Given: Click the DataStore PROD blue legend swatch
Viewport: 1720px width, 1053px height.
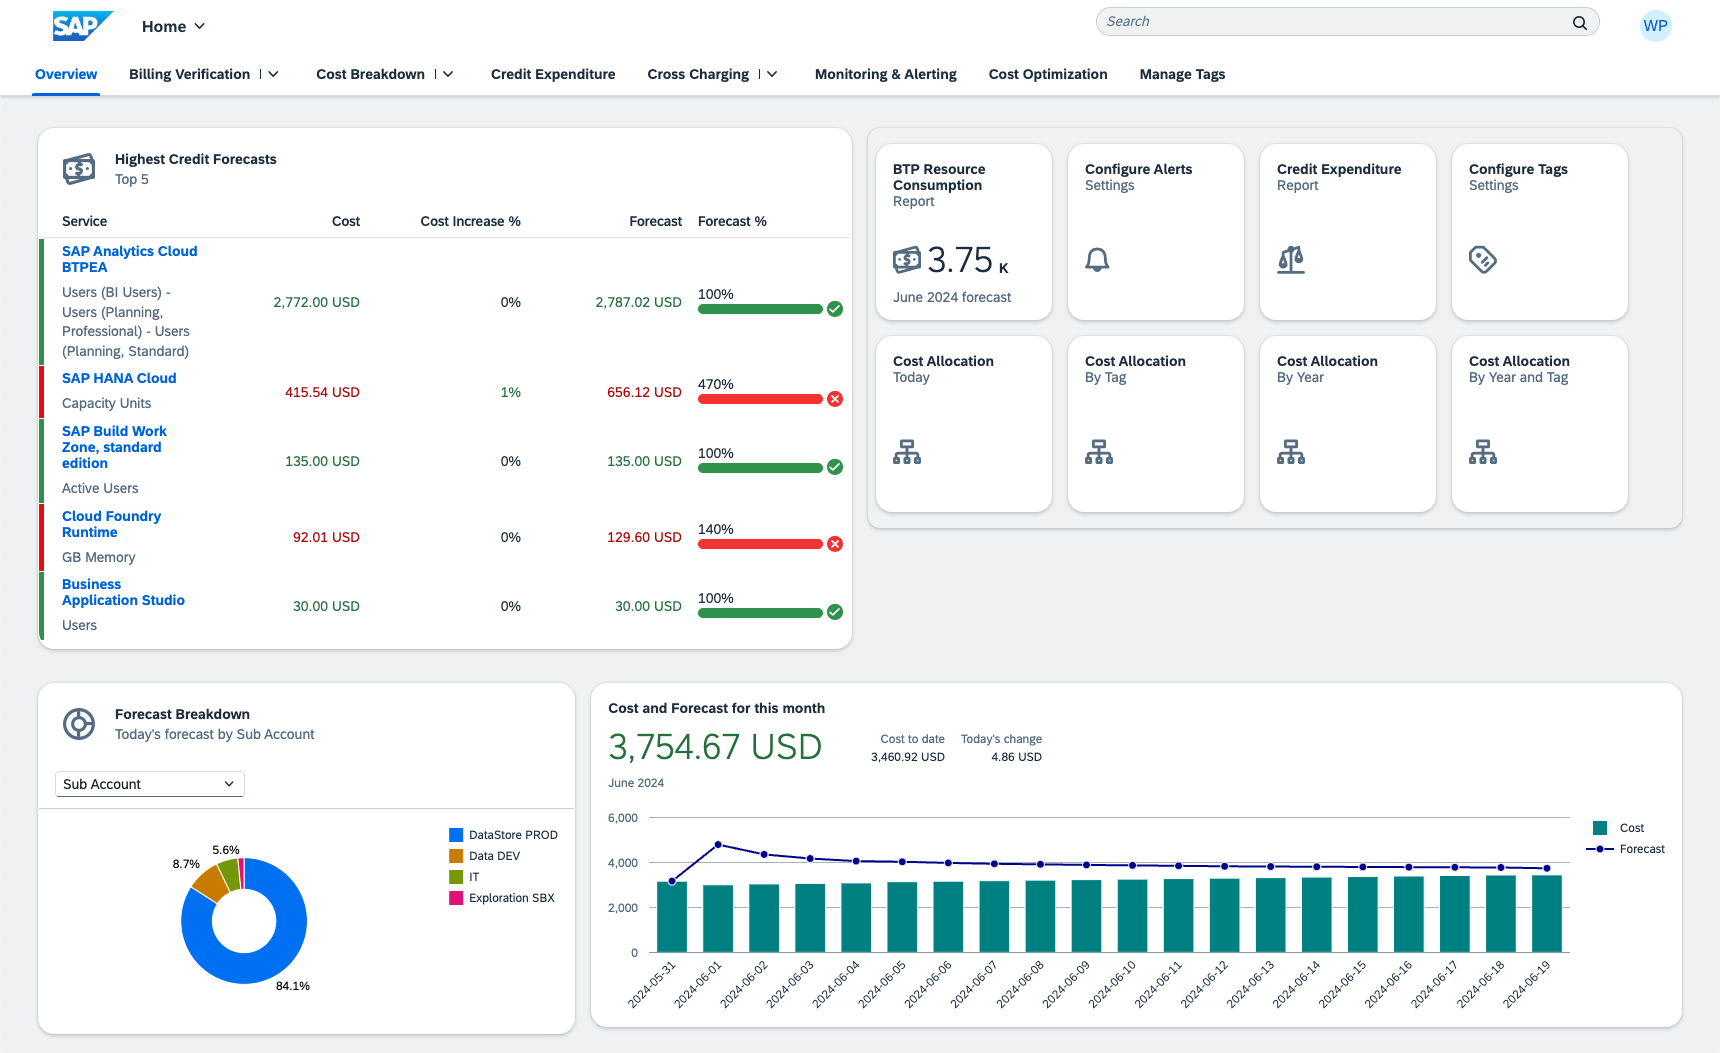Looking at the screenshot, I should [x=456, y=835].
